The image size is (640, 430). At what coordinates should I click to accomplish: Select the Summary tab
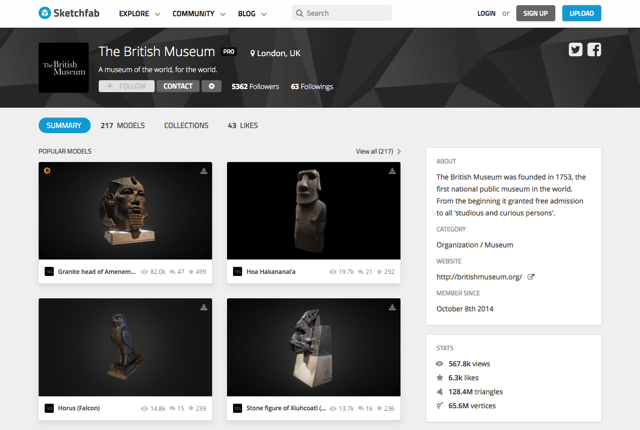point(64,125)
